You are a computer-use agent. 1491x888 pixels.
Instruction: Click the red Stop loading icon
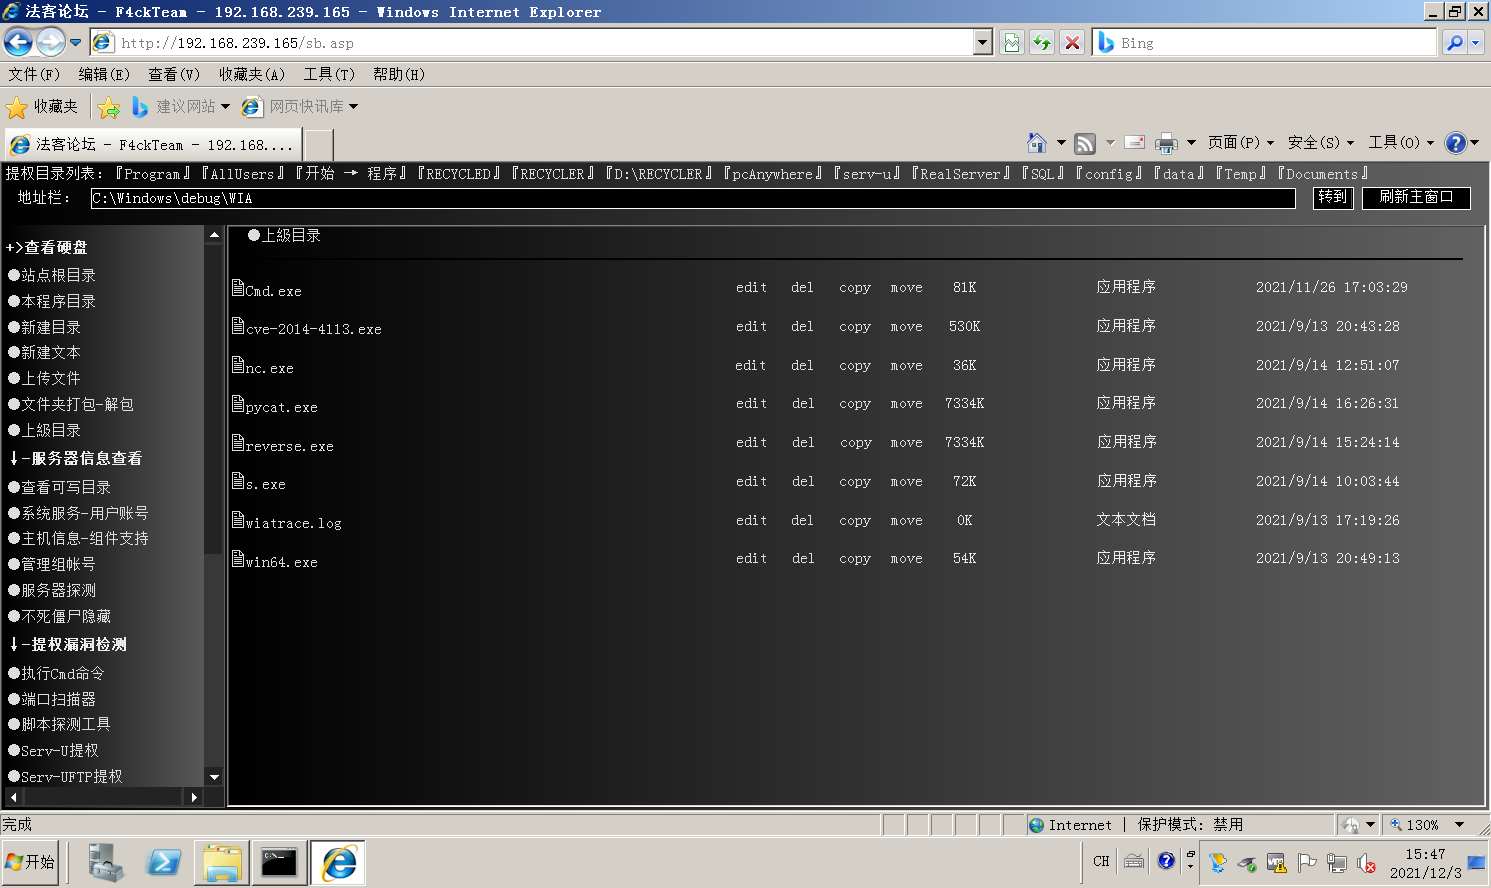pos(1072,42)
